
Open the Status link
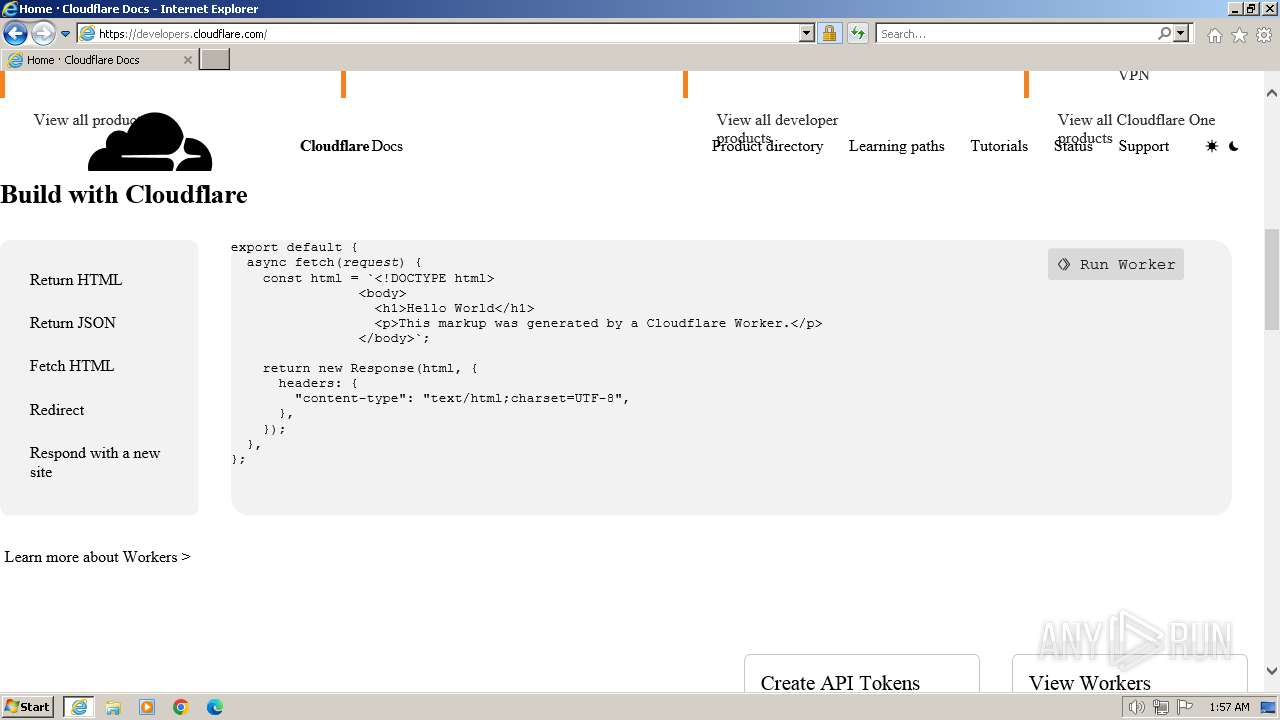[x=1073, y=146]
